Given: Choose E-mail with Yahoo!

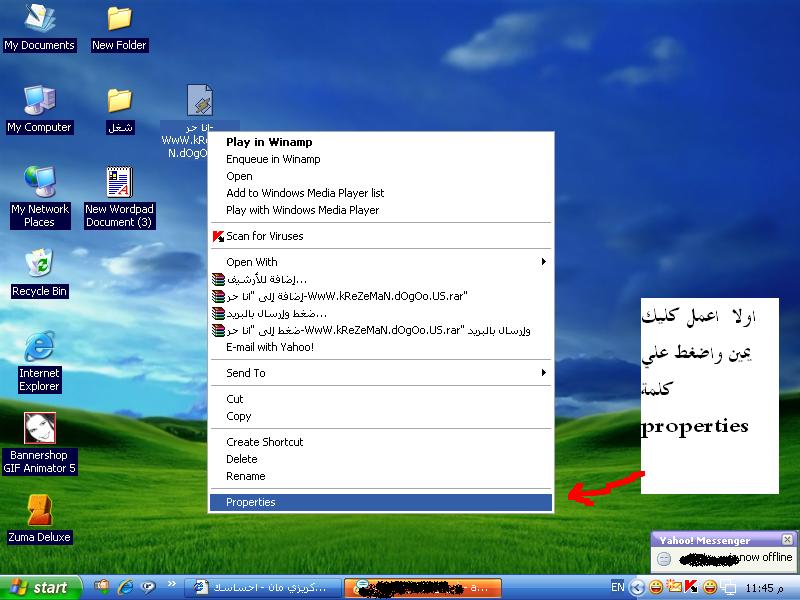Looking at the screenshot, I should 381,347.
